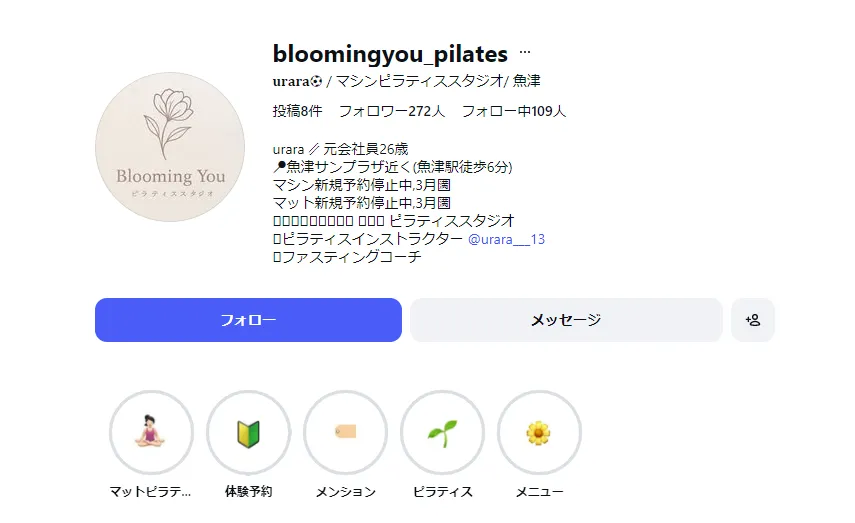The image size is (855, 523).
Task: Click the bloomingyou_pilates username heading
Action: pyautogui.click(x=390, y=54)
